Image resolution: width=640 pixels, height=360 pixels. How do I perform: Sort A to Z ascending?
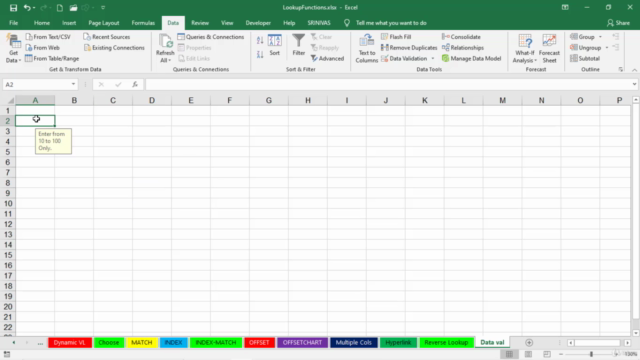[x=260, y=40]
